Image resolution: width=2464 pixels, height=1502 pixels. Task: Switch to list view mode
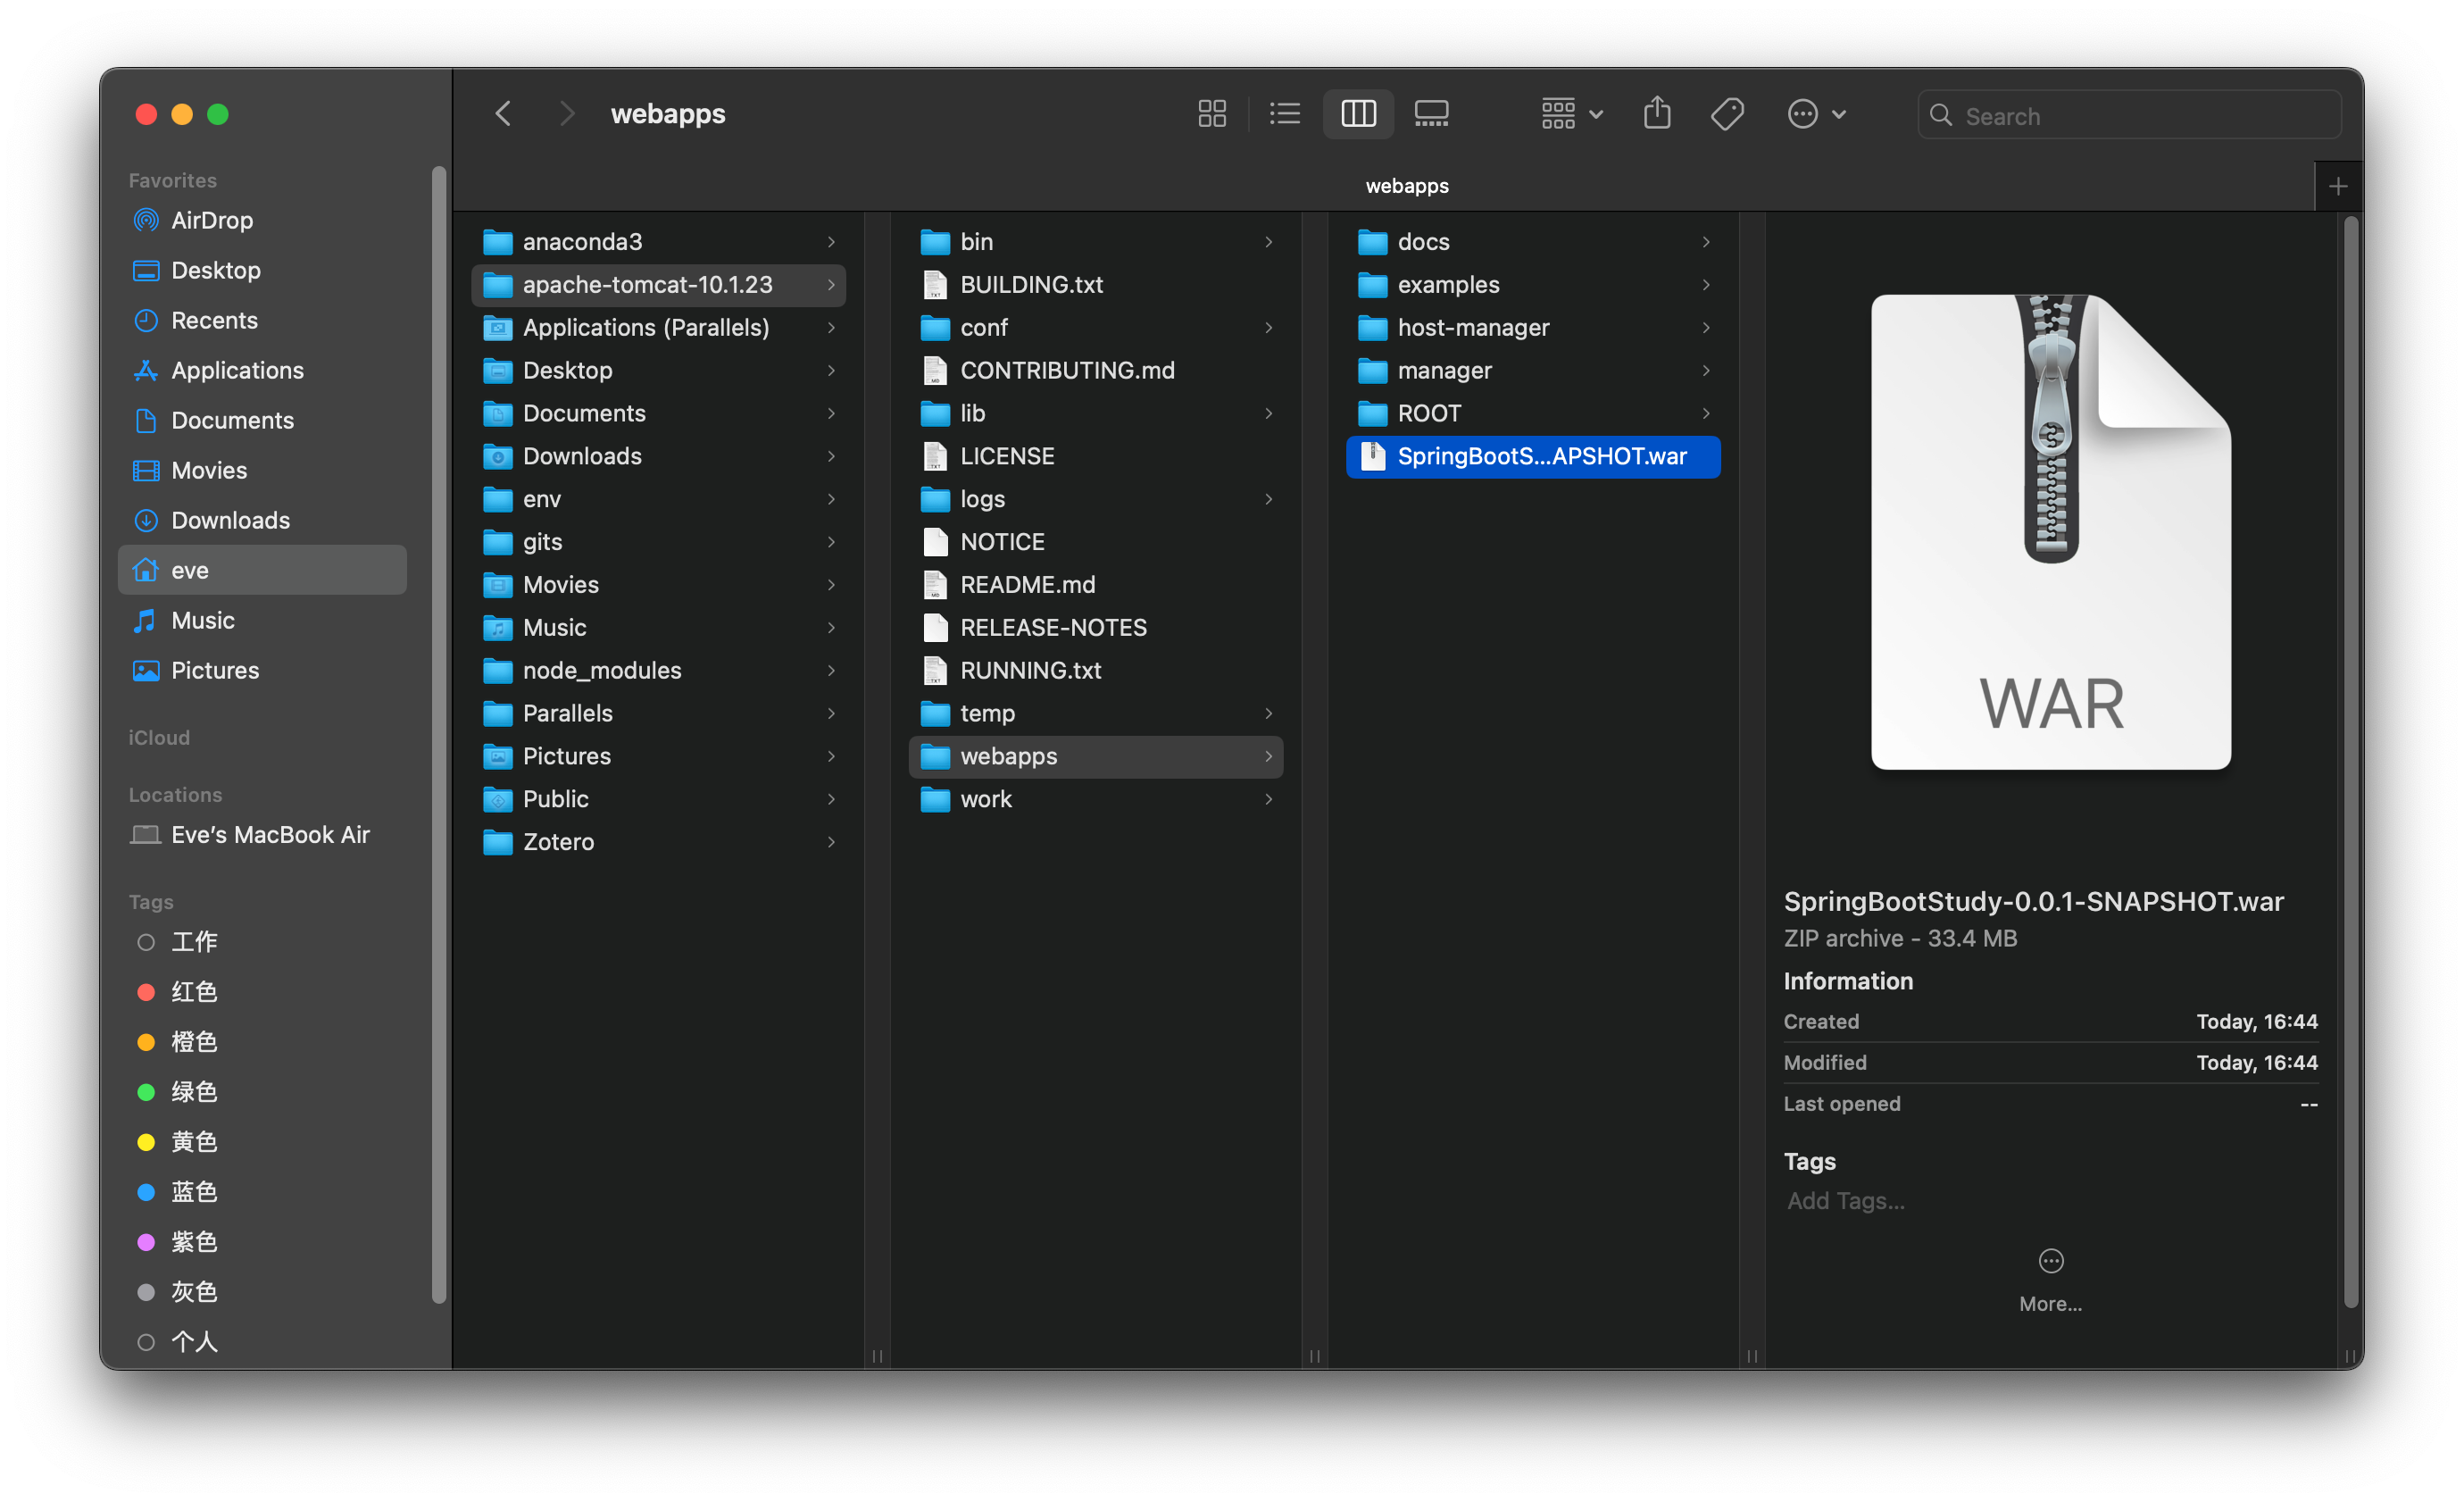pyautogui.click(x=1284, y=114)
